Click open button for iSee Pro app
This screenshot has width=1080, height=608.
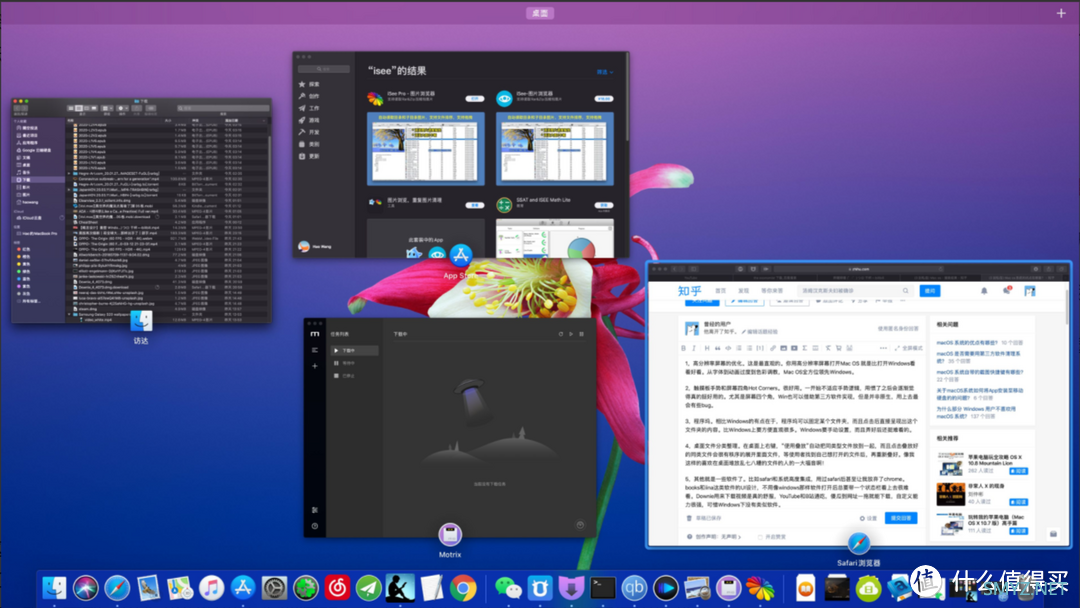coord(474,98)
